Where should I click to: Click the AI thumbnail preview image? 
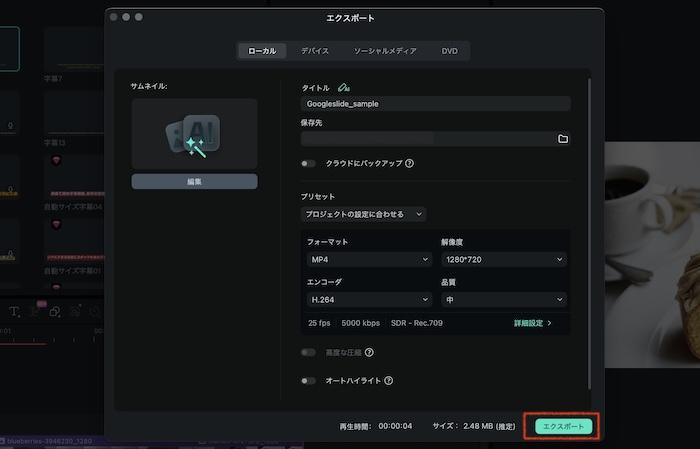click(x=194, y=134)
